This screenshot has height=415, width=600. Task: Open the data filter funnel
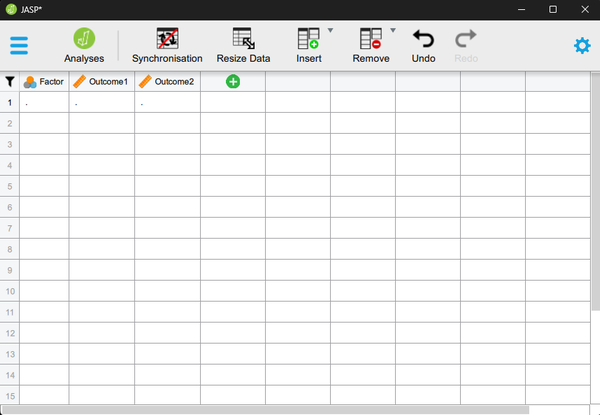(10, 81)
